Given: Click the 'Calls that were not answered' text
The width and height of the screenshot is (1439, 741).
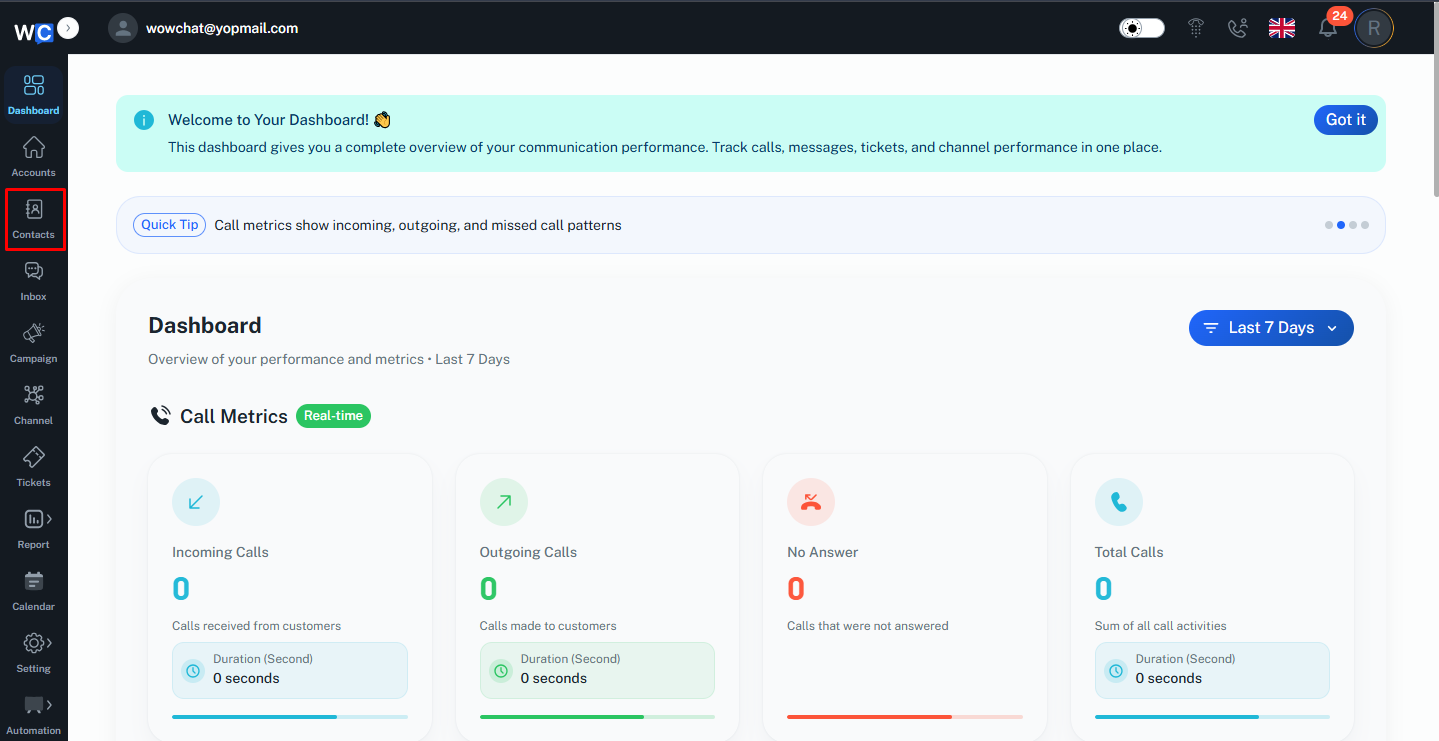Looking at the screenshot, I should (x=867, y=626).
